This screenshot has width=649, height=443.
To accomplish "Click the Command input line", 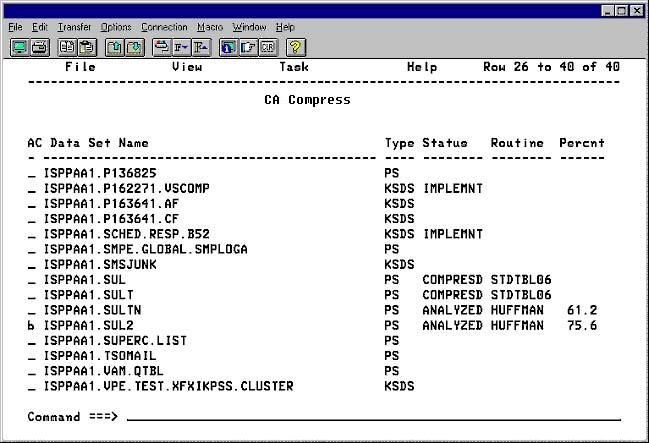I will click(370, 416).
